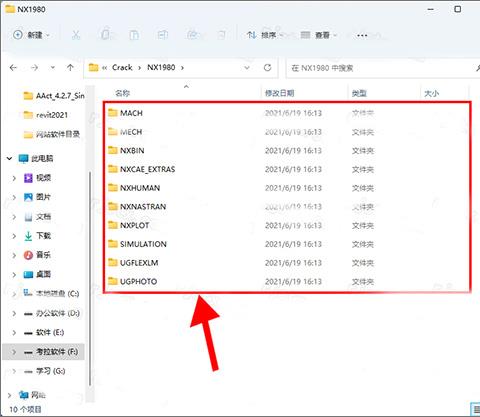Expand the address bar history dropdown

click(x=247, y=68)
